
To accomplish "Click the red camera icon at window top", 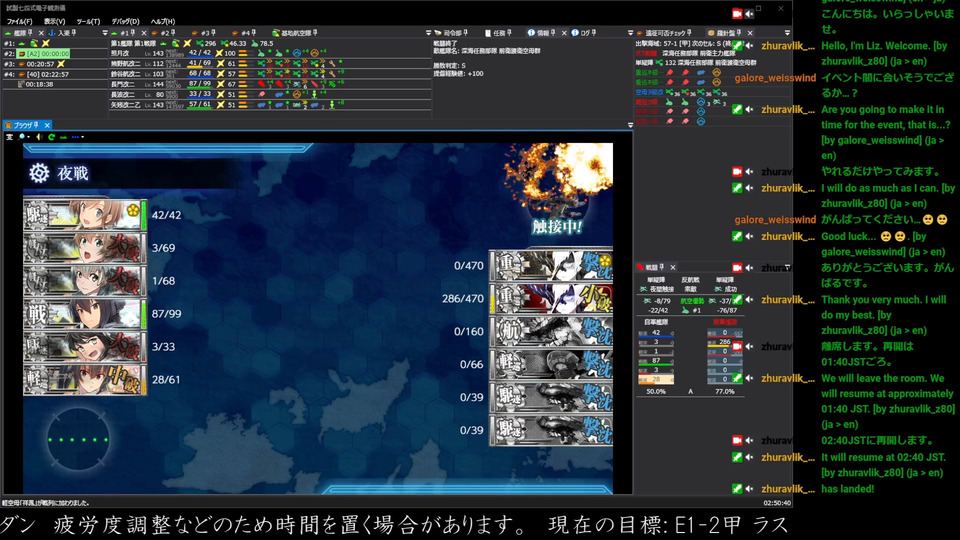I will (737, 13).
